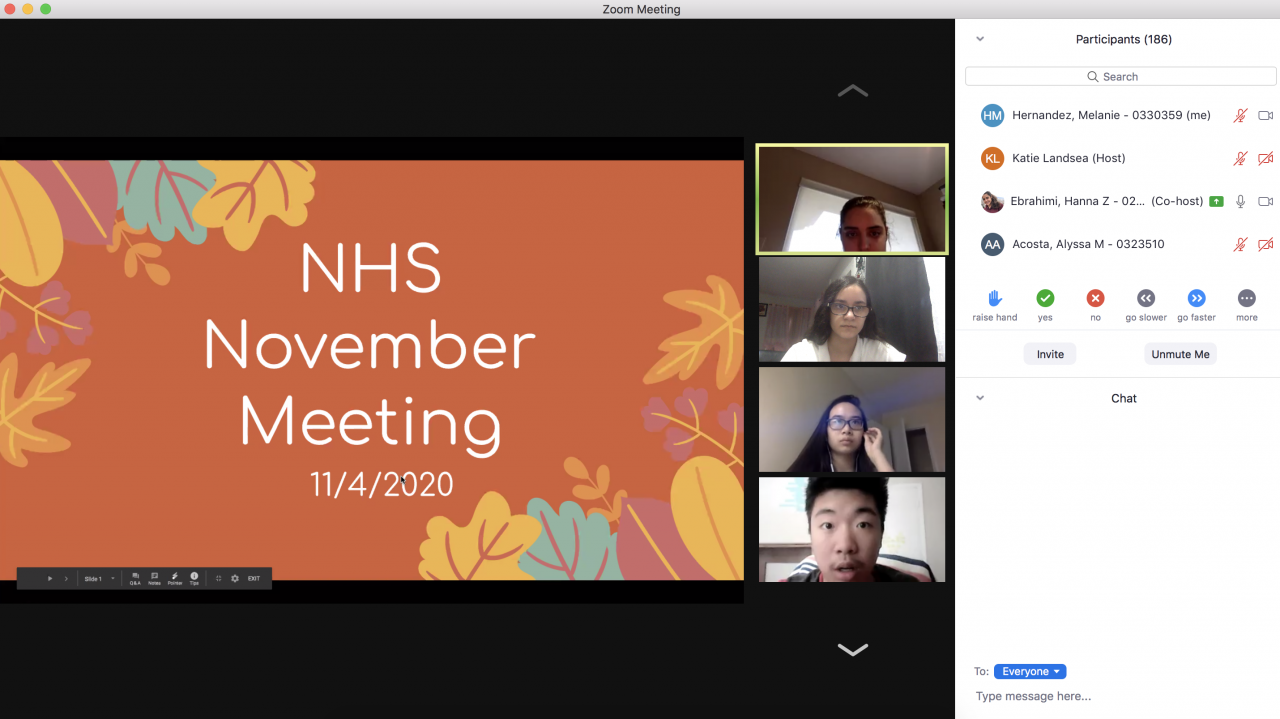Click Hanna Ebrahimi's profile photo
Screen dimensions: 1280x719
[992, 201]
